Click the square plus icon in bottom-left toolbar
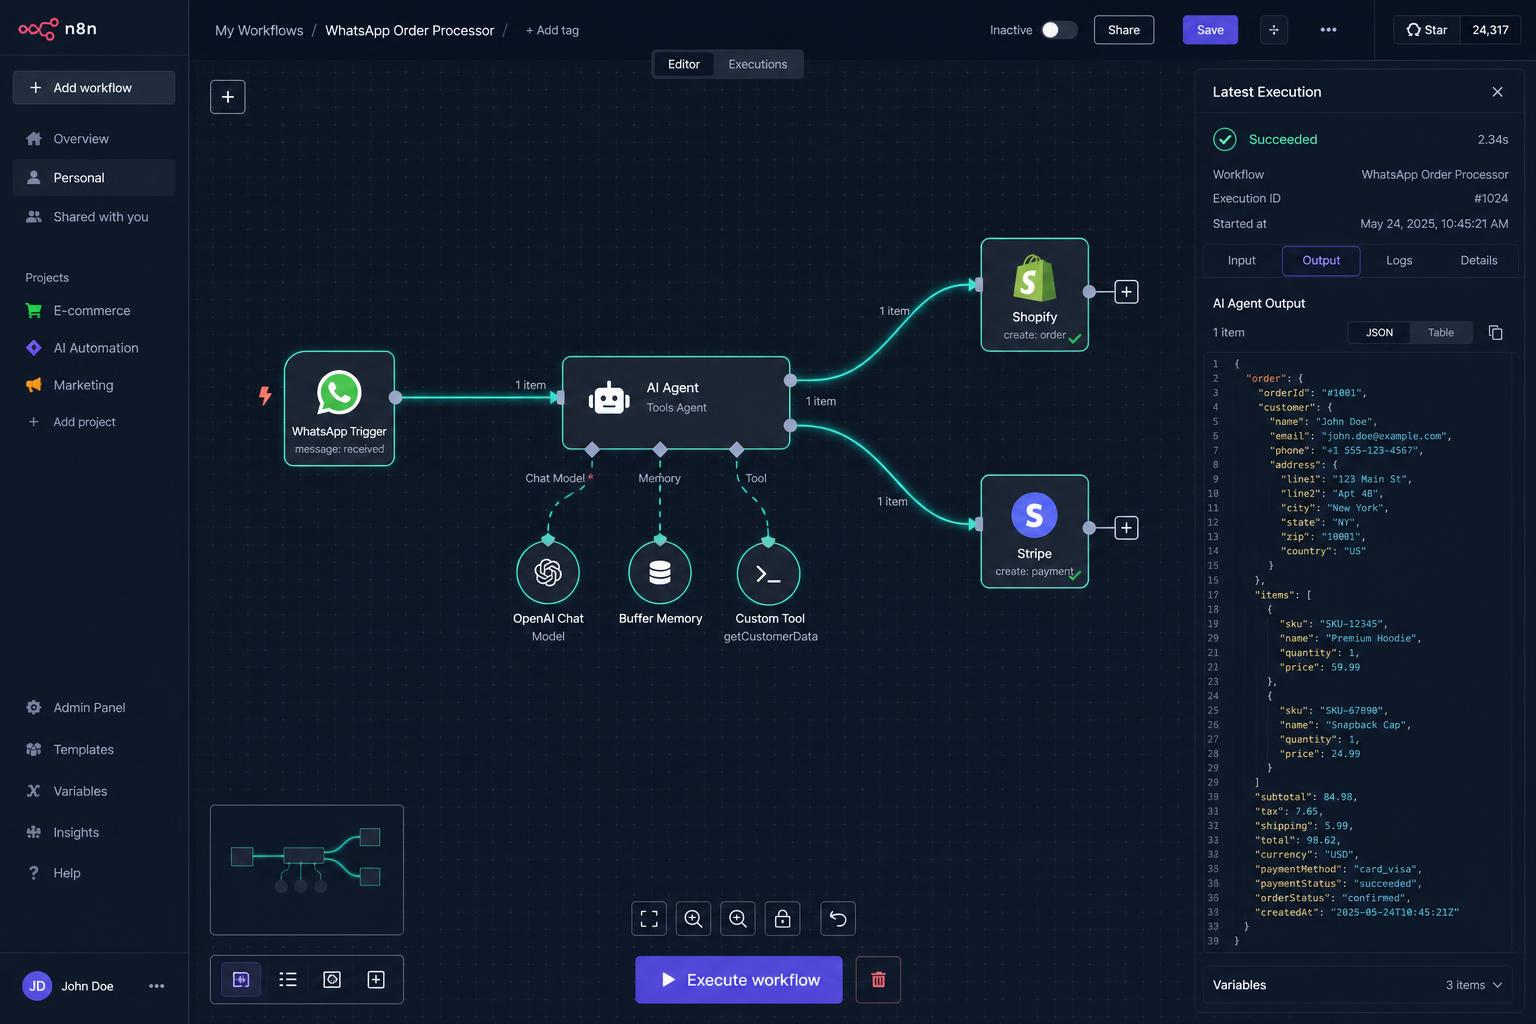 (376, 980)
